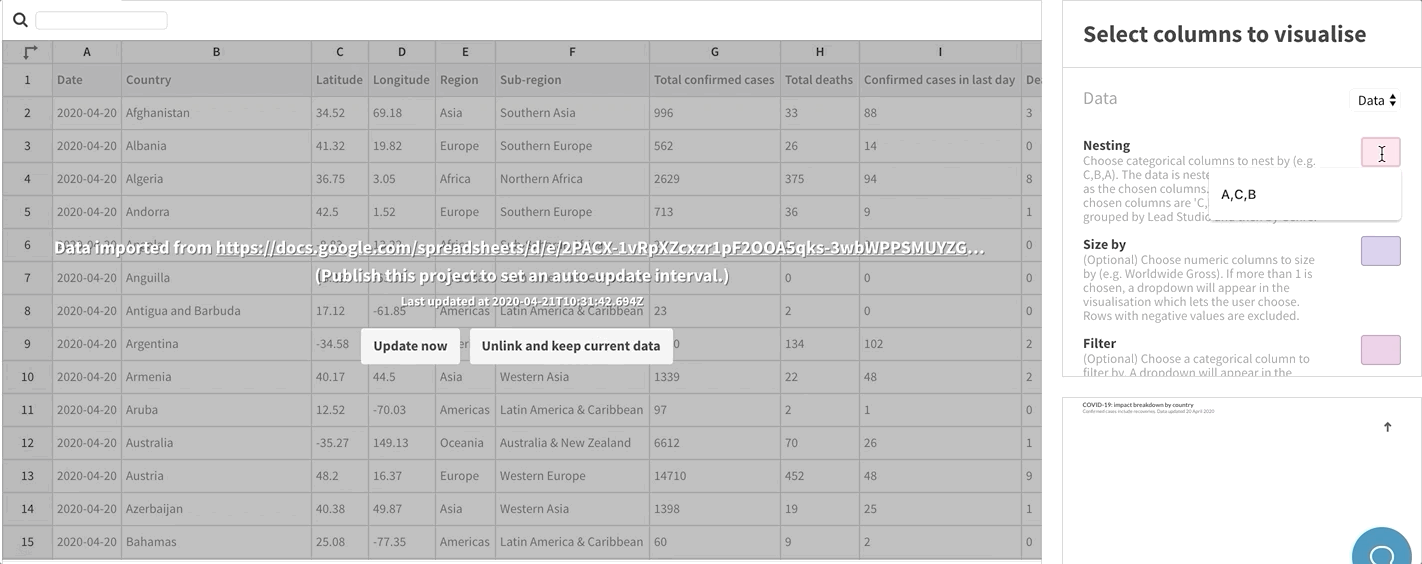The image size is (1422, 564).
Task: Click the Confirmed cases in last day header
Action: pyautogui.click(x=940, y=80)
